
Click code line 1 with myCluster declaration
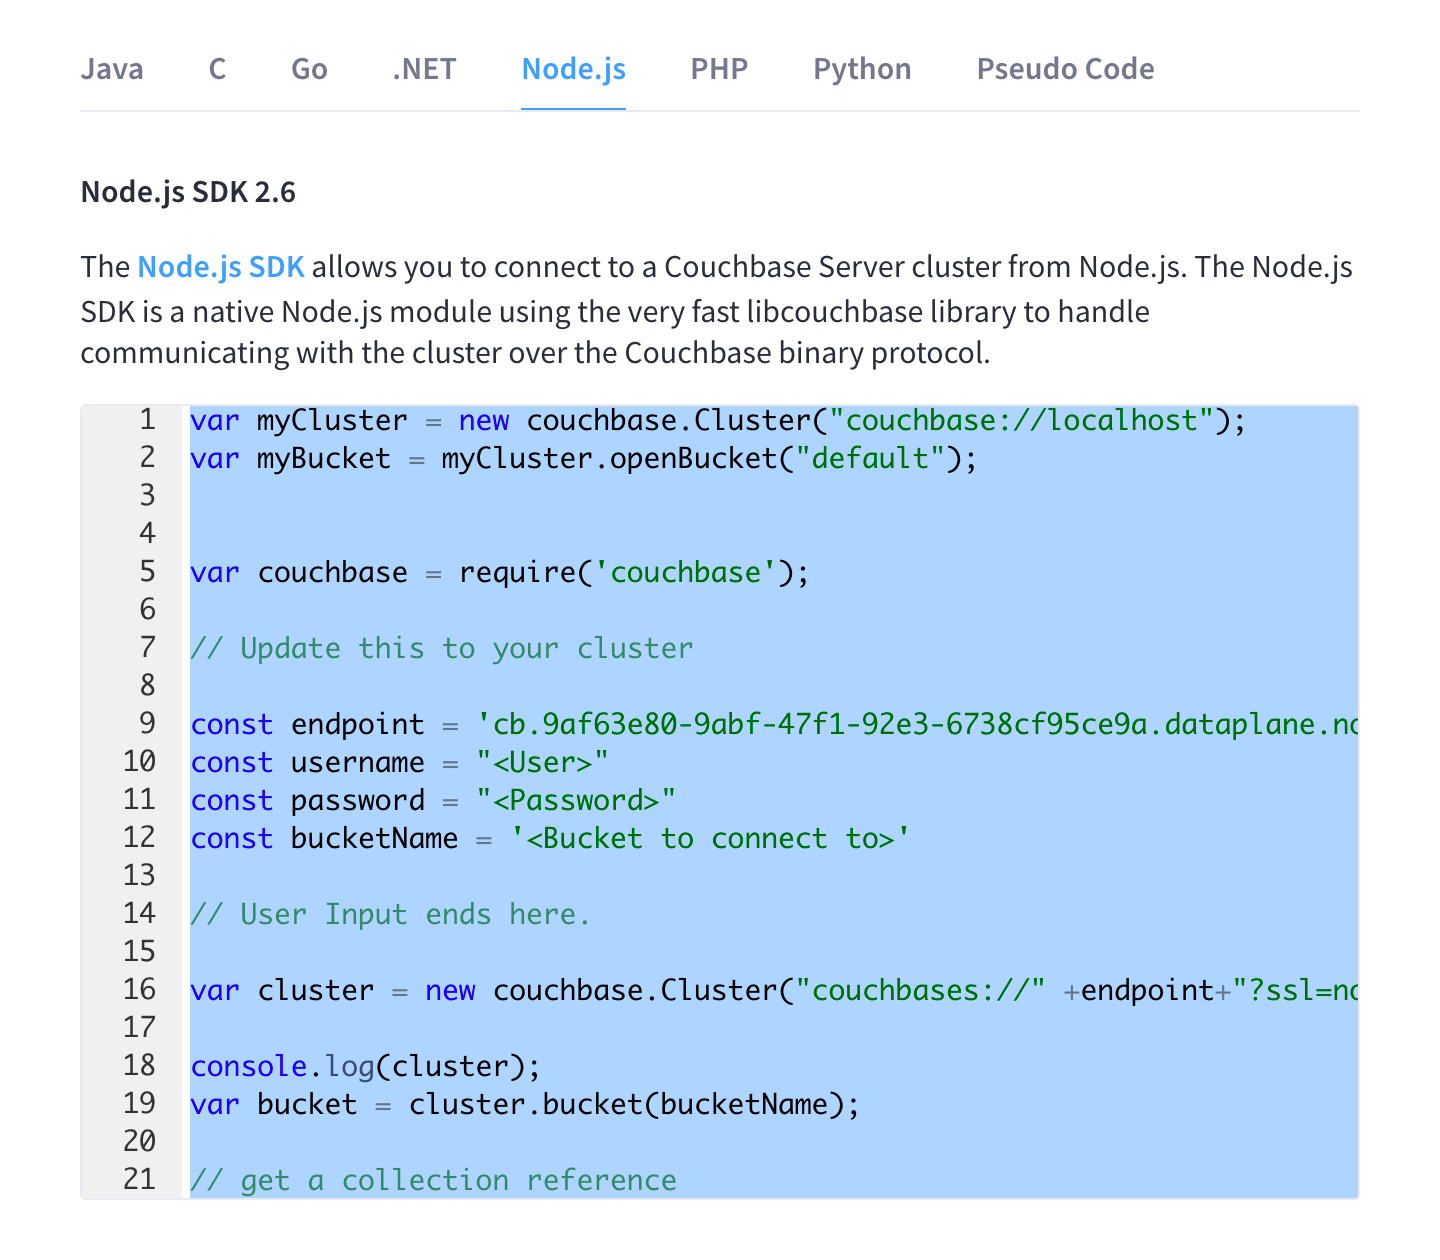click(x=718, y=420)
